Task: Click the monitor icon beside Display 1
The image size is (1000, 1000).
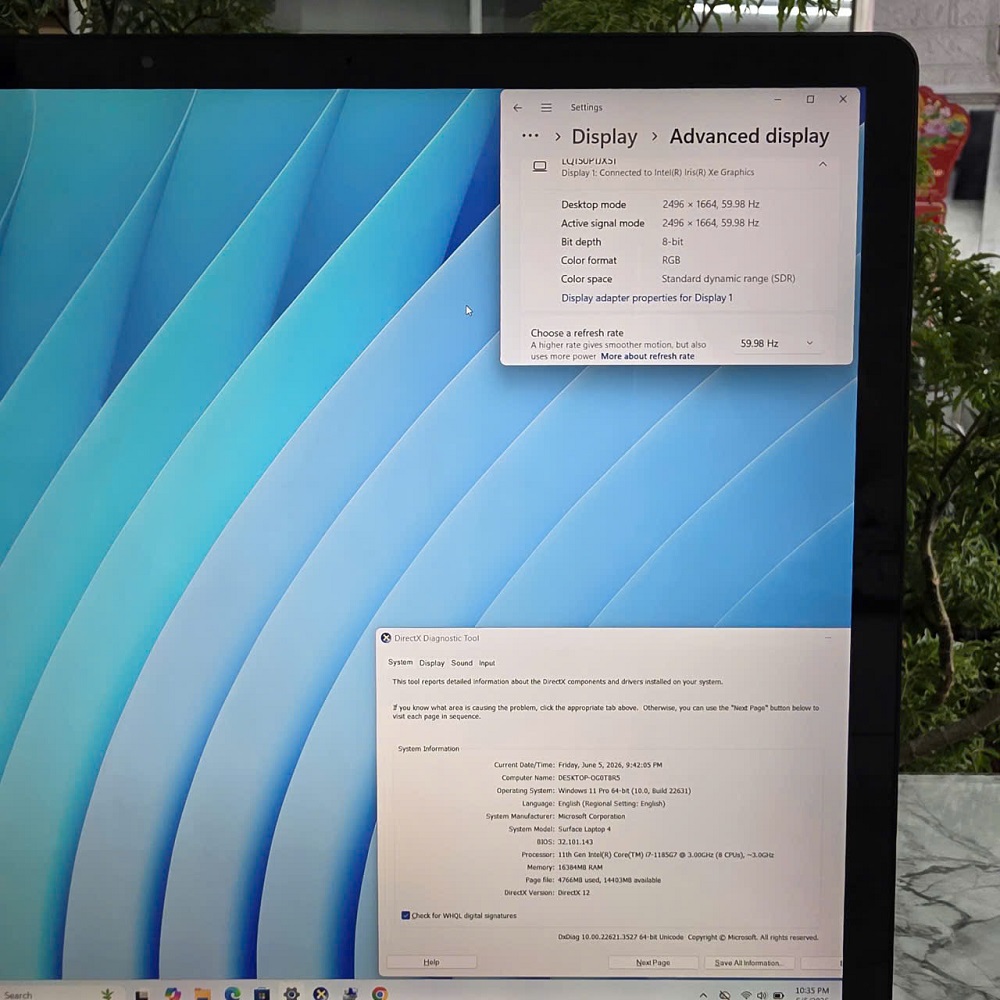Action: pos(540,166)
